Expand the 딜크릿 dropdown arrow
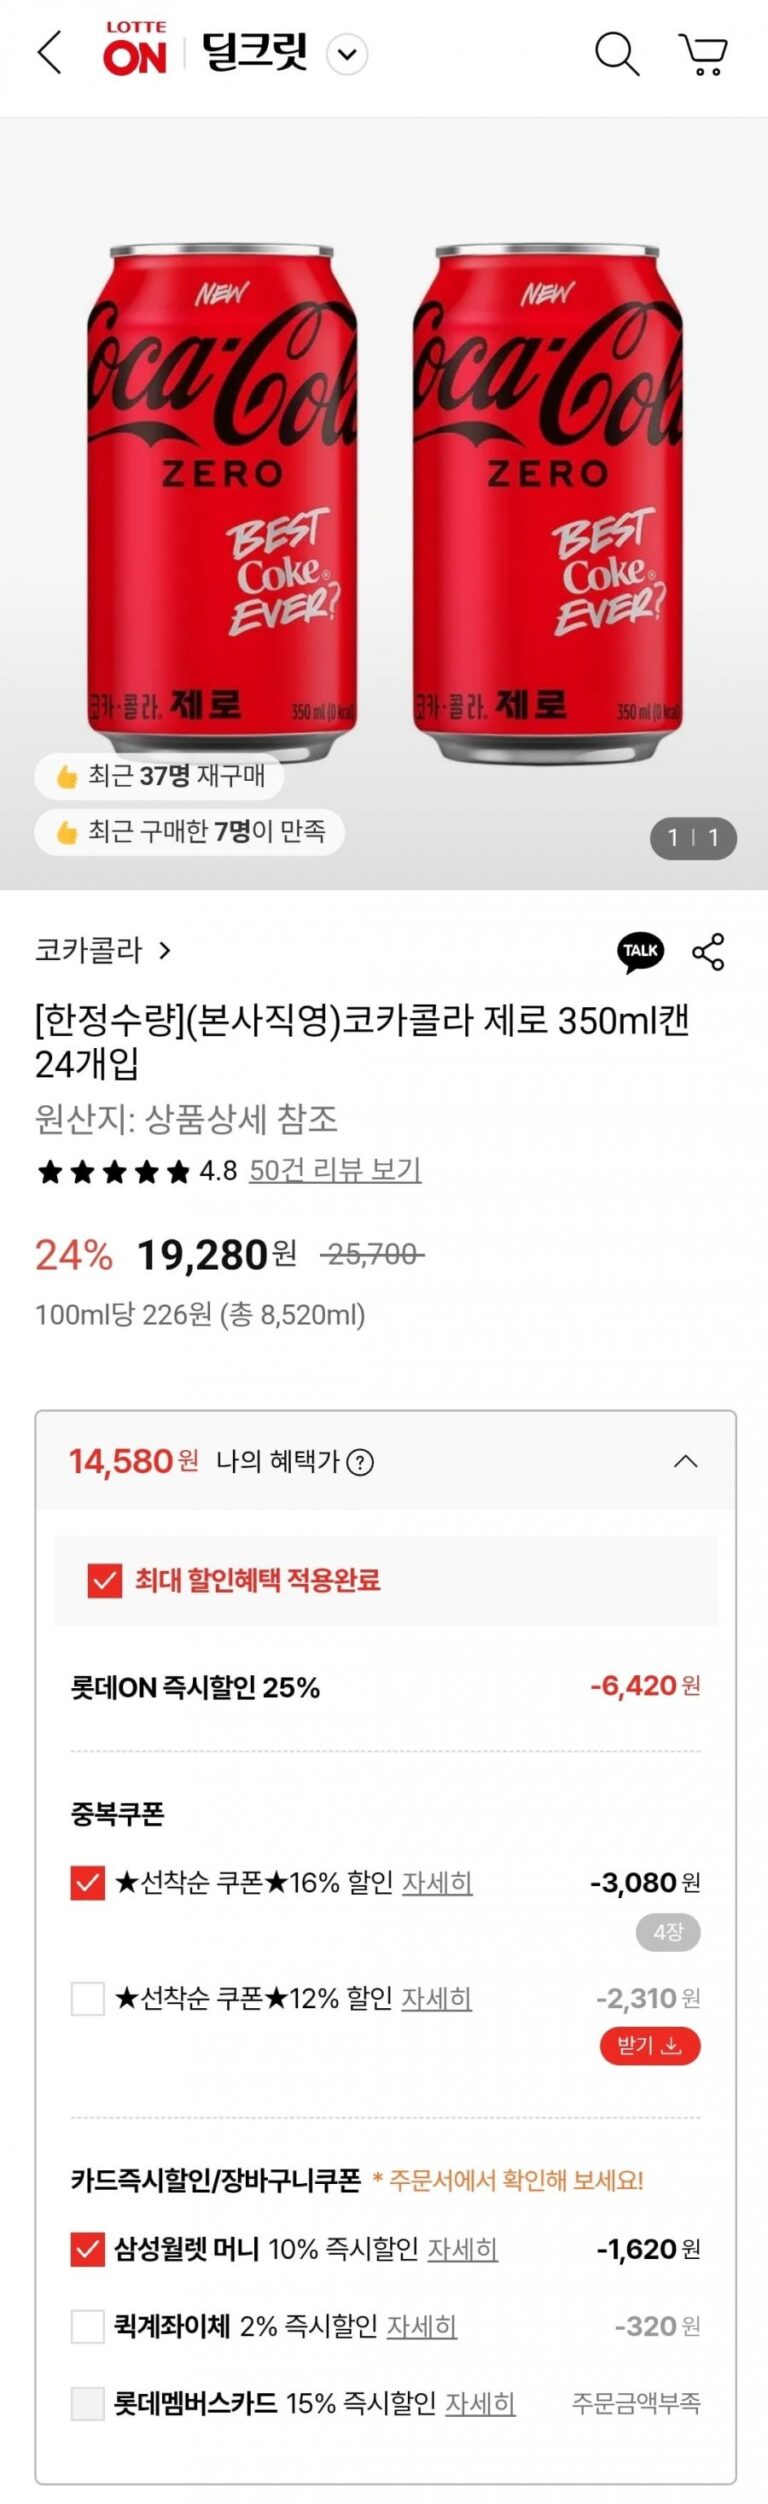The height and width of the screenshot is (2504, 768). (x=347, y=54)
